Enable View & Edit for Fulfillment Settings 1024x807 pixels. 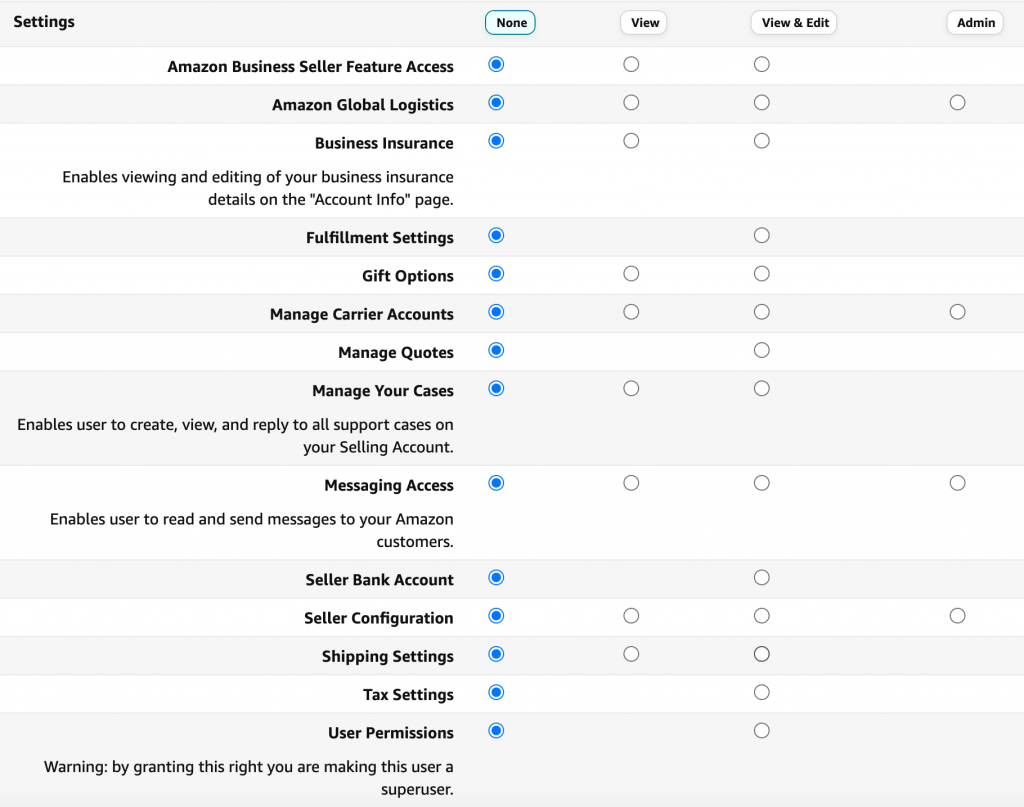761,235
